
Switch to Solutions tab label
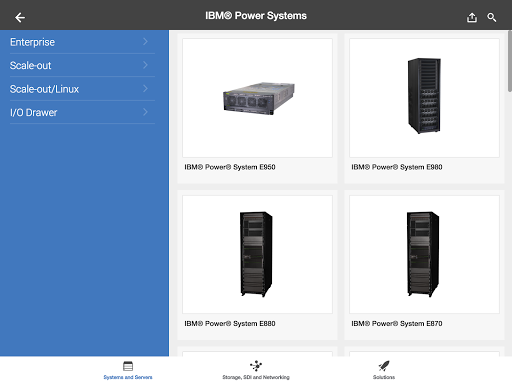coord(384,377)
